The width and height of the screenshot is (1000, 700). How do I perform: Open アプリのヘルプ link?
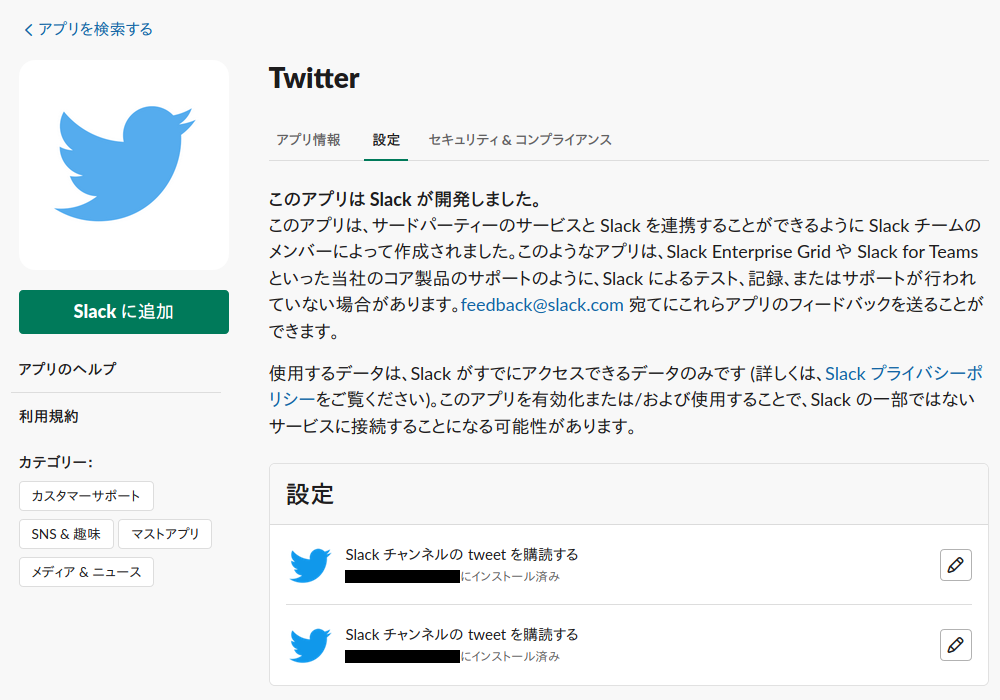click(67, 369)
